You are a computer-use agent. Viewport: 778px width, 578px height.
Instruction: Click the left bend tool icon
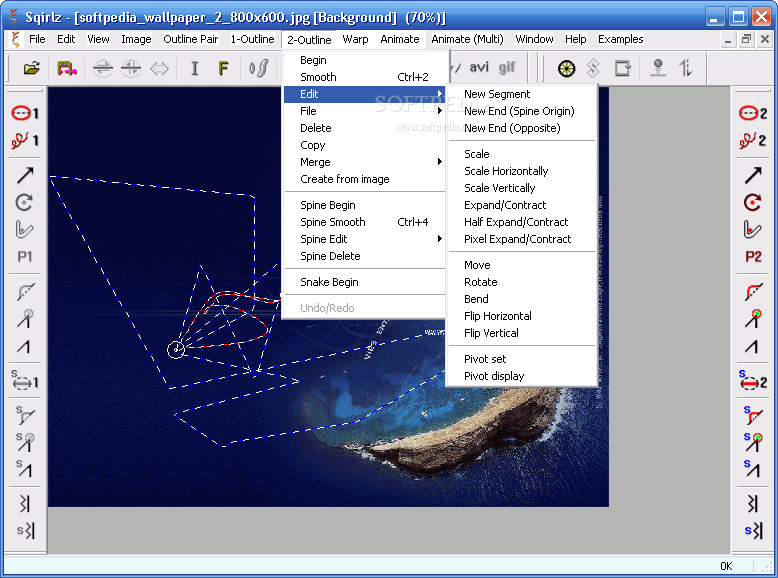pos(24,229)
